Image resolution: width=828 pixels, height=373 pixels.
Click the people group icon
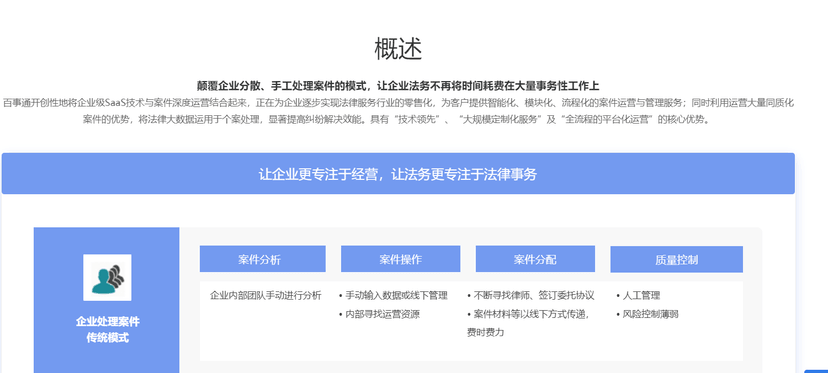pyautogui.click(x=107, y=277)
